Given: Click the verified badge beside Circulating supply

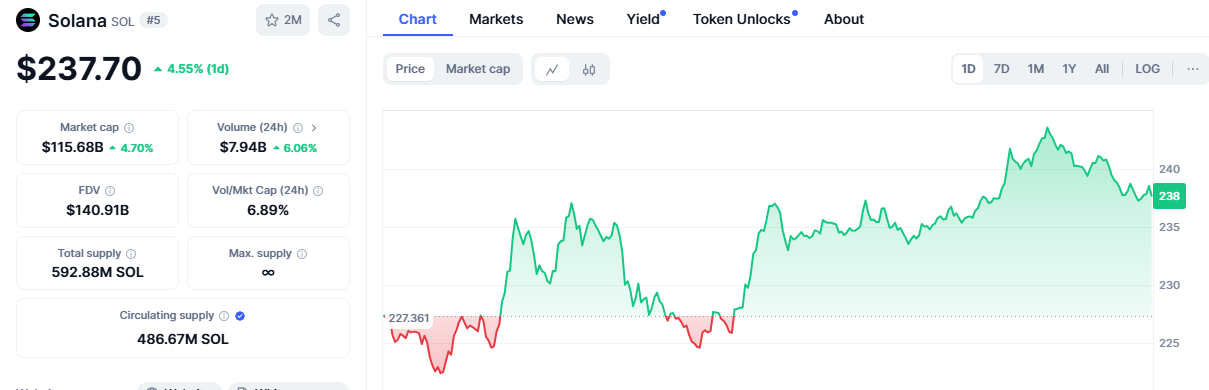Looking at the screenshot, I should coord(240,316).
